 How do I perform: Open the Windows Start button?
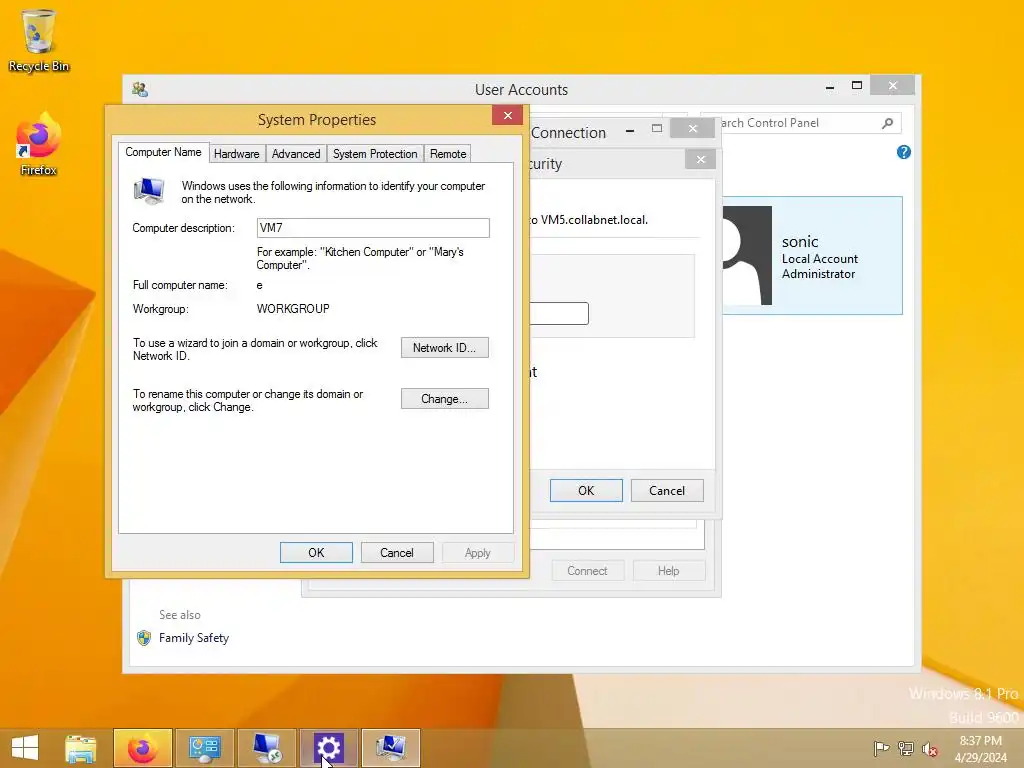click(25, 748)
